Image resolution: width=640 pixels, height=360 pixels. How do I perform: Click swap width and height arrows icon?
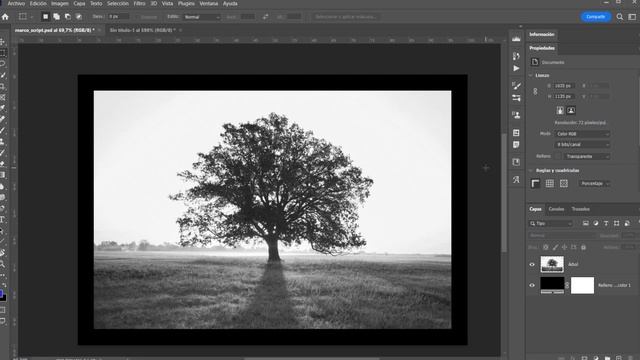pyautogui.click(x=265, y=17)
